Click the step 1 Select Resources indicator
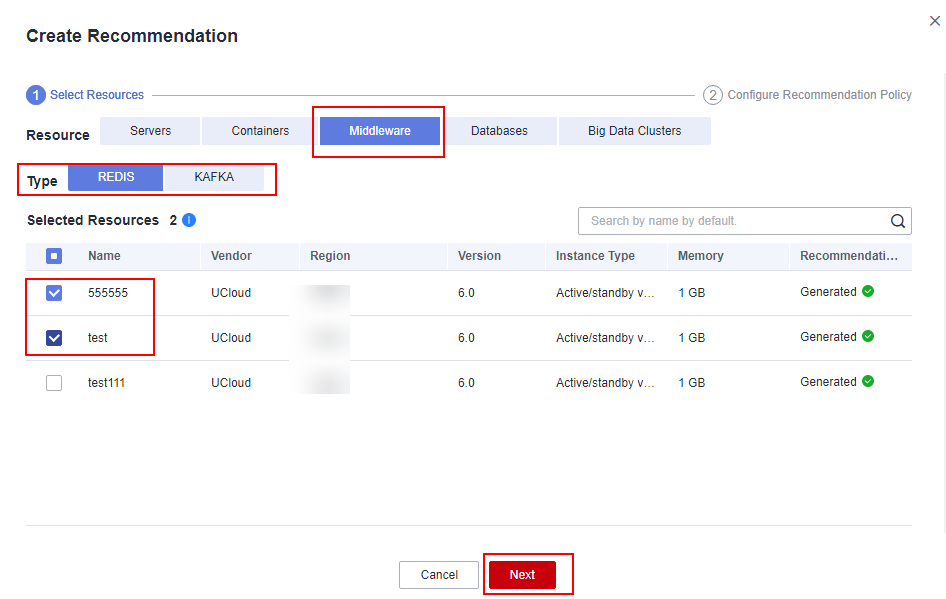Image resolution: width=946 pixels, height=599 pixels. [x=85, y=95]
